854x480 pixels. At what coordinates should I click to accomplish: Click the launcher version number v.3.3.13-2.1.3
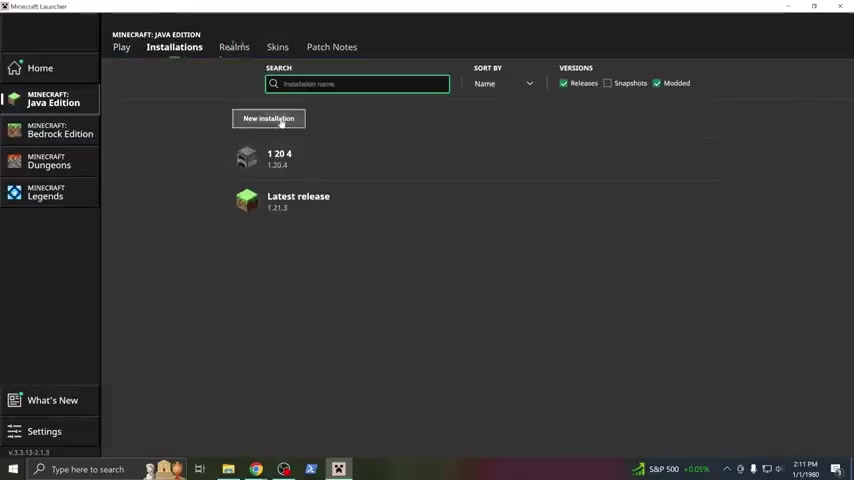29,452
